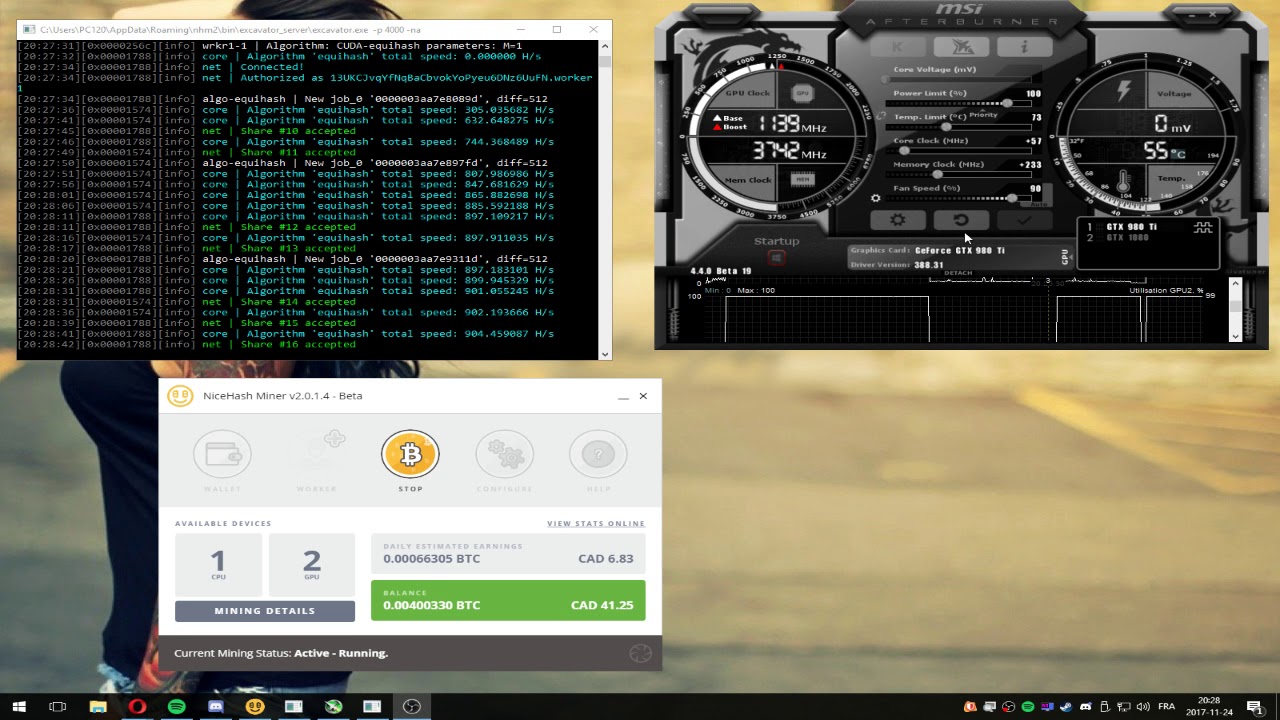Select GTX 980 Ti in GPU list
1280x720 pixels.
tap(1131, 227)
